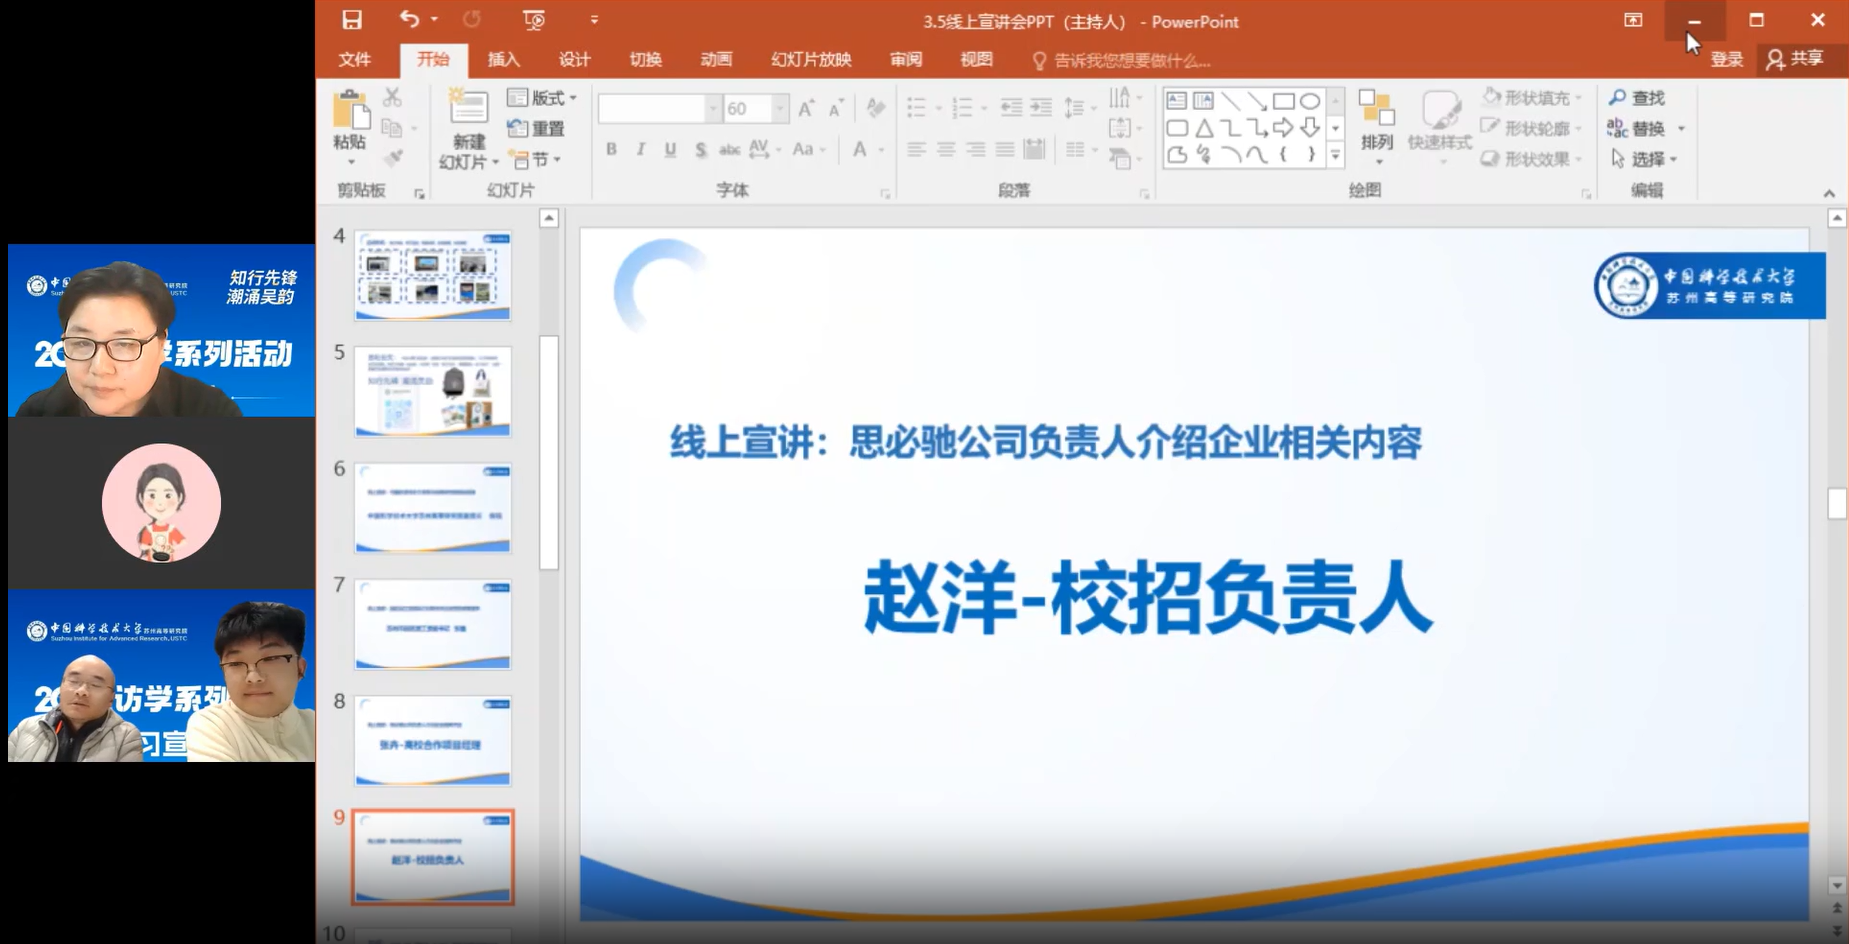Select the triangle shape in gallery

(x=1204, y=128)
